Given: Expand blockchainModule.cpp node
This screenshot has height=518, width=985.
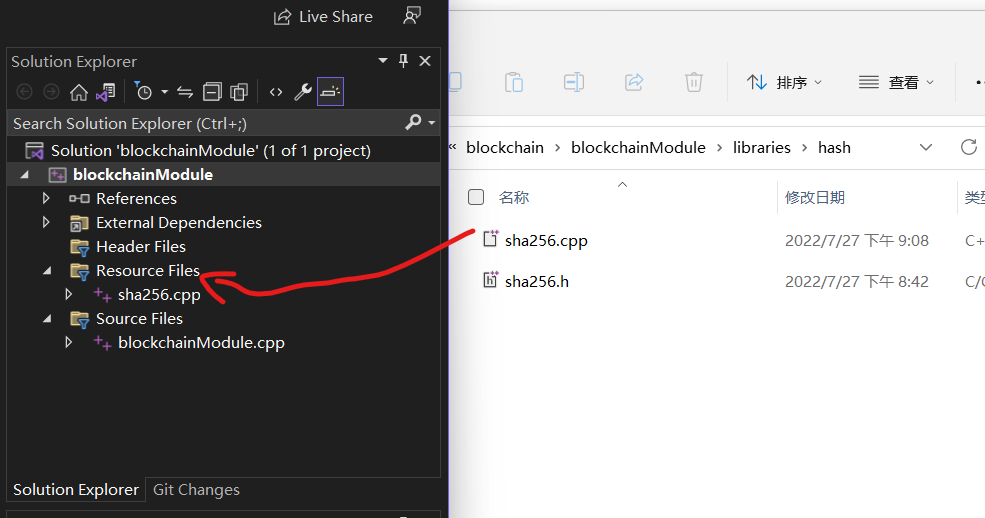Looking at the screenshot, I should tap(68, 342).
